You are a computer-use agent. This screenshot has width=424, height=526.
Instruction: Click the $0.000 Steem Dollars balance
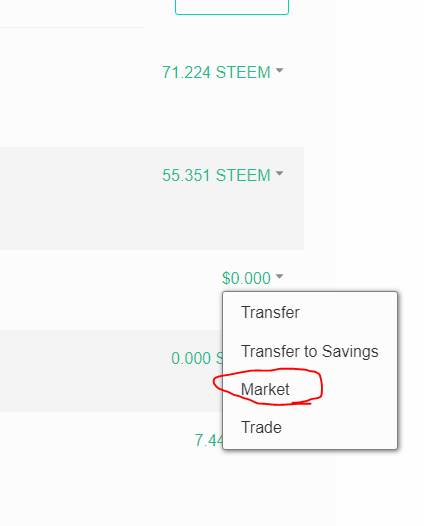tap(246, 278)
